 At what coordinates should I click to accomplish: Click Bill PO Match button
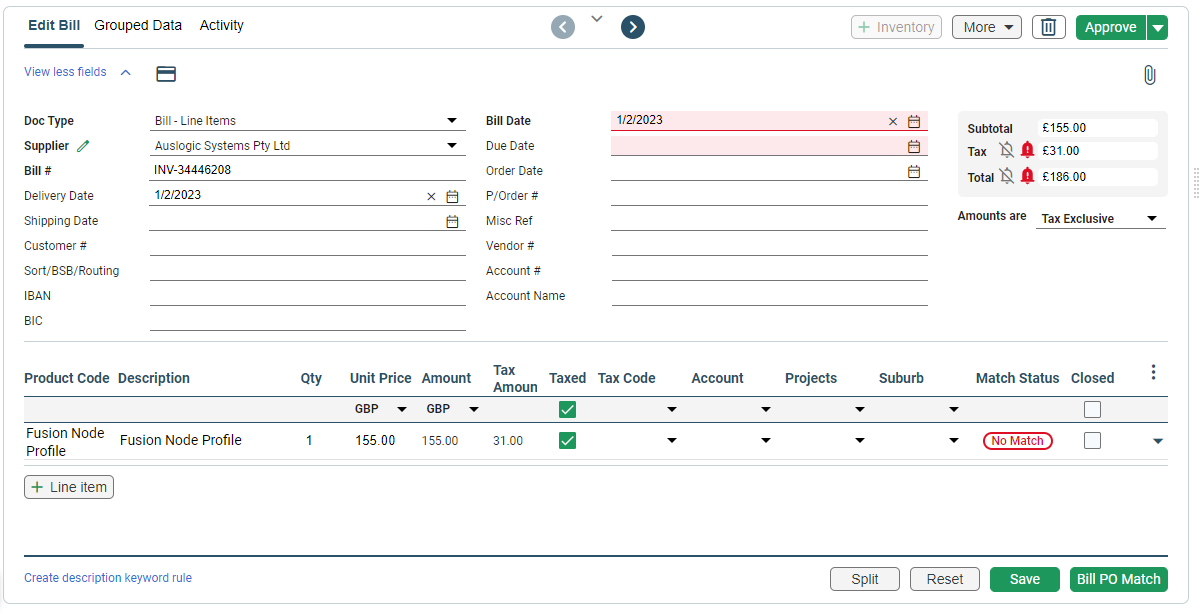click(1119, 579)
